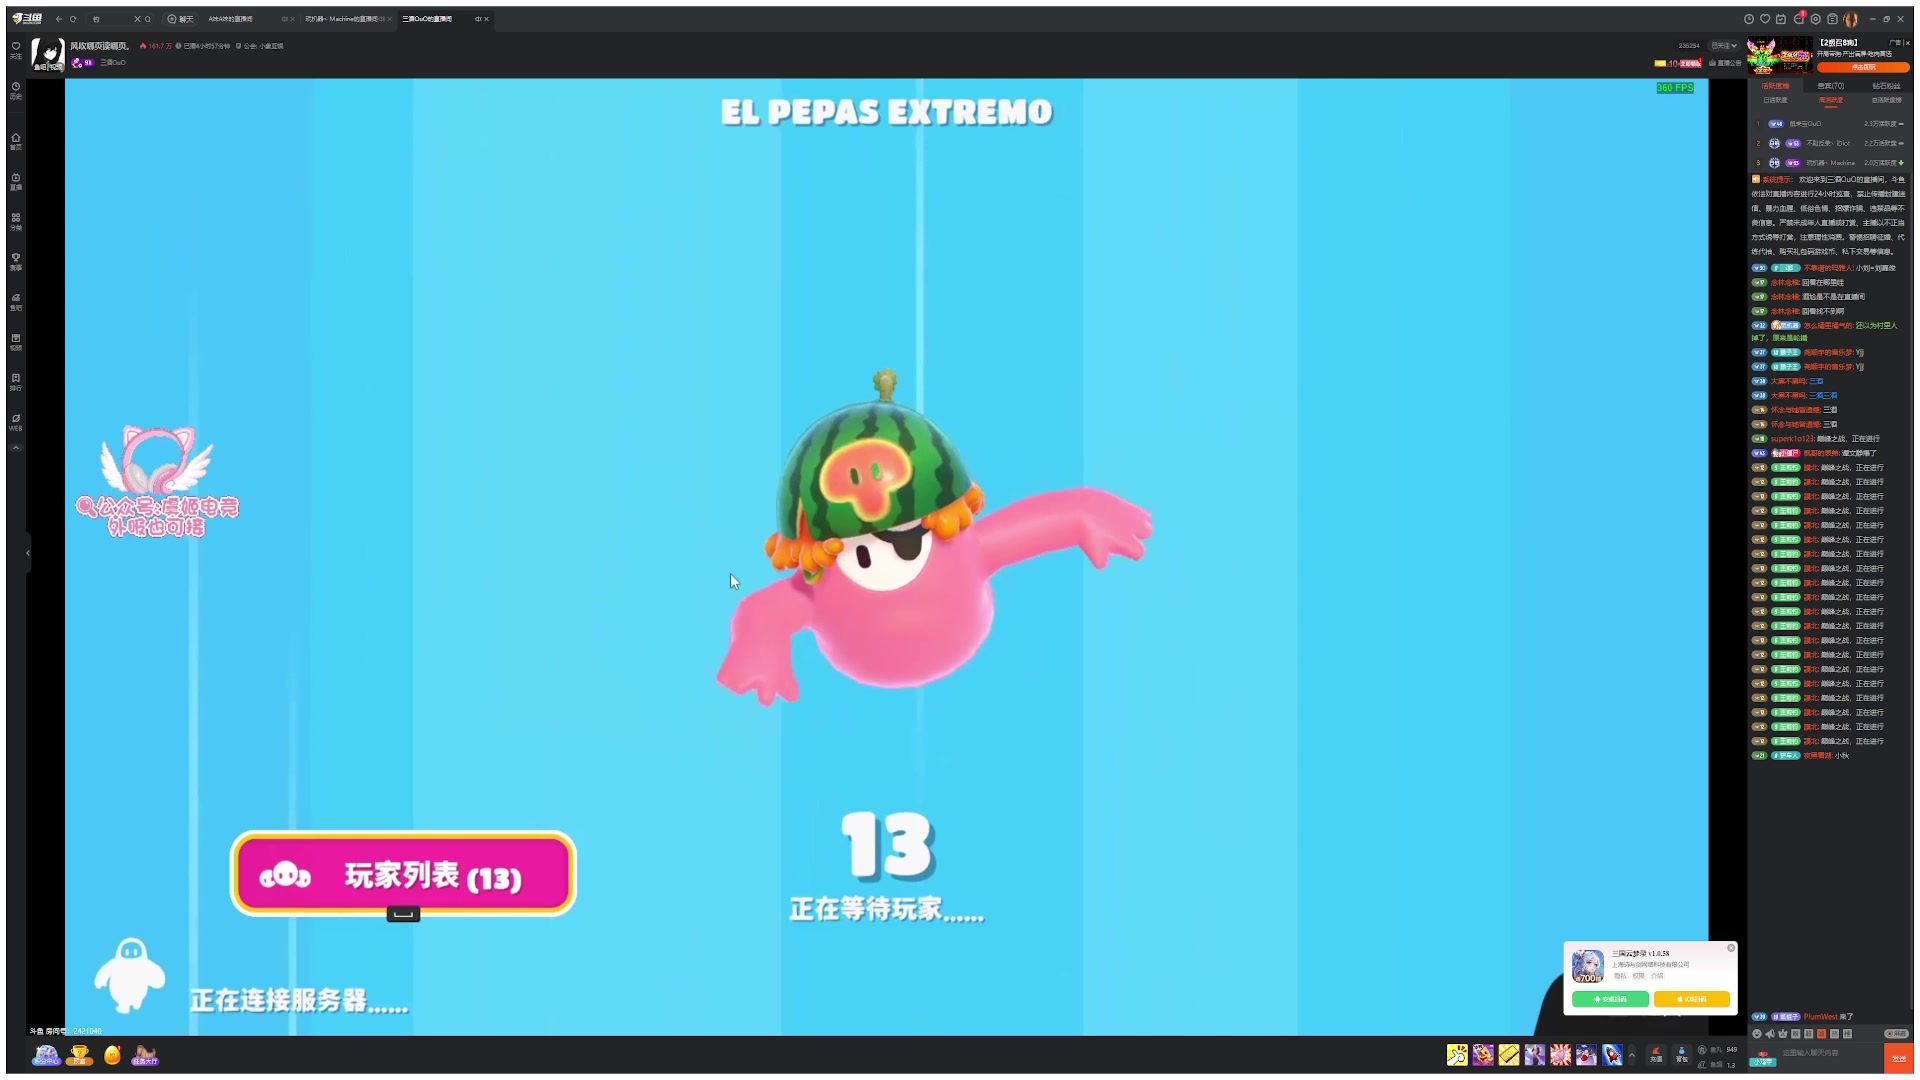Click the superk1o123 username in chat

(x=1792, y=439)
